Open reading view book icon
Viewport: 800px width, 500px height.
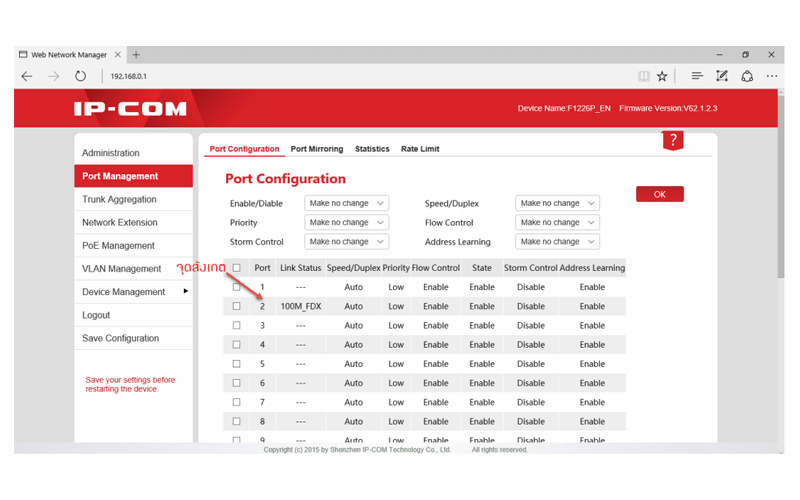pos(643,77)
